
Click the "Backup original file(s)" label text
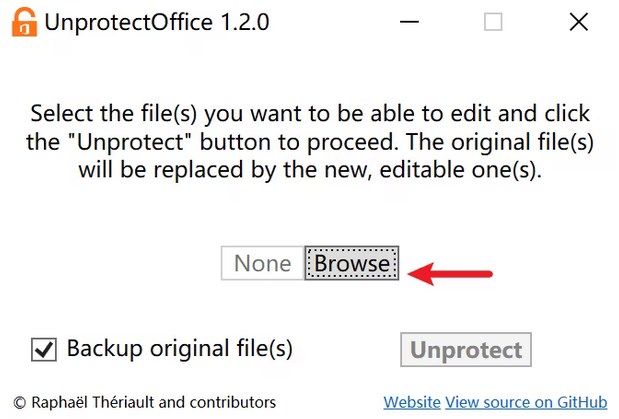[179, 349]
